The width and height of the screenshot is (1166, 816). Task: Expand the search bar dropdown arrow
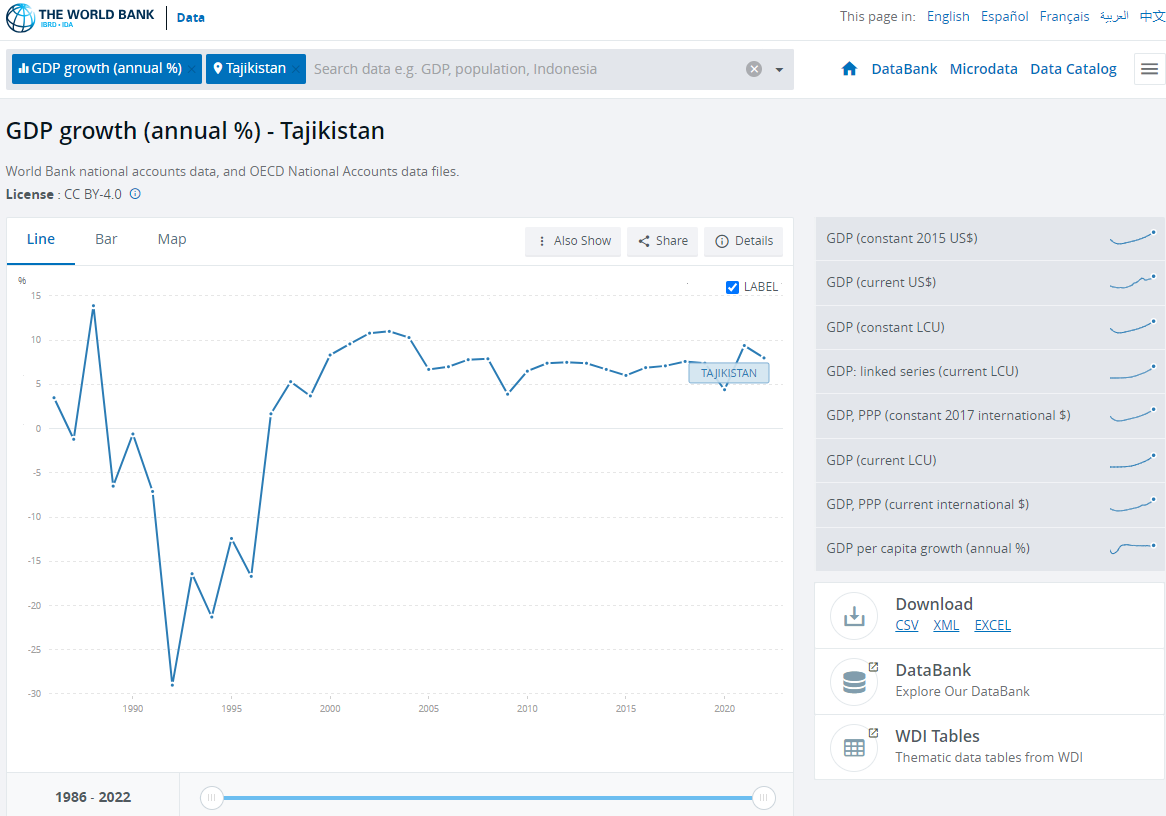(779, 70)
